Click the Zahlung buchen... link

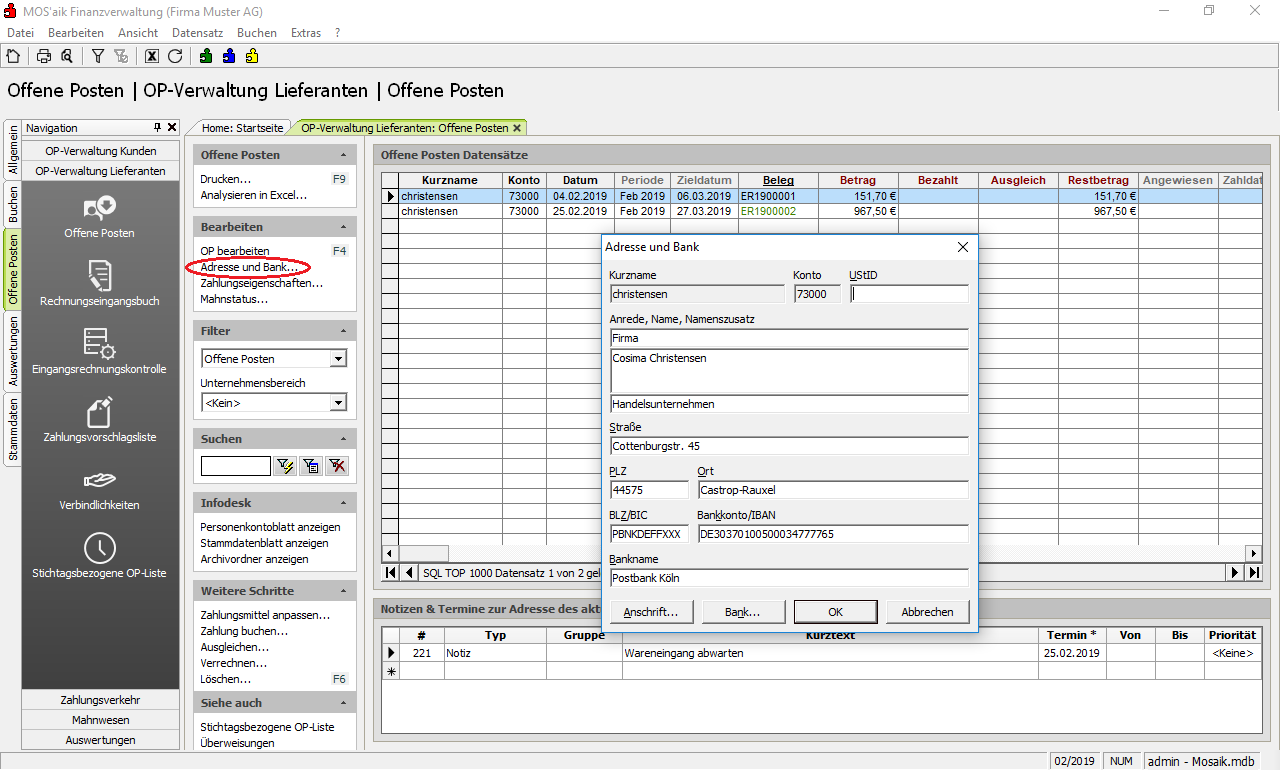click(x=244, y=631)
